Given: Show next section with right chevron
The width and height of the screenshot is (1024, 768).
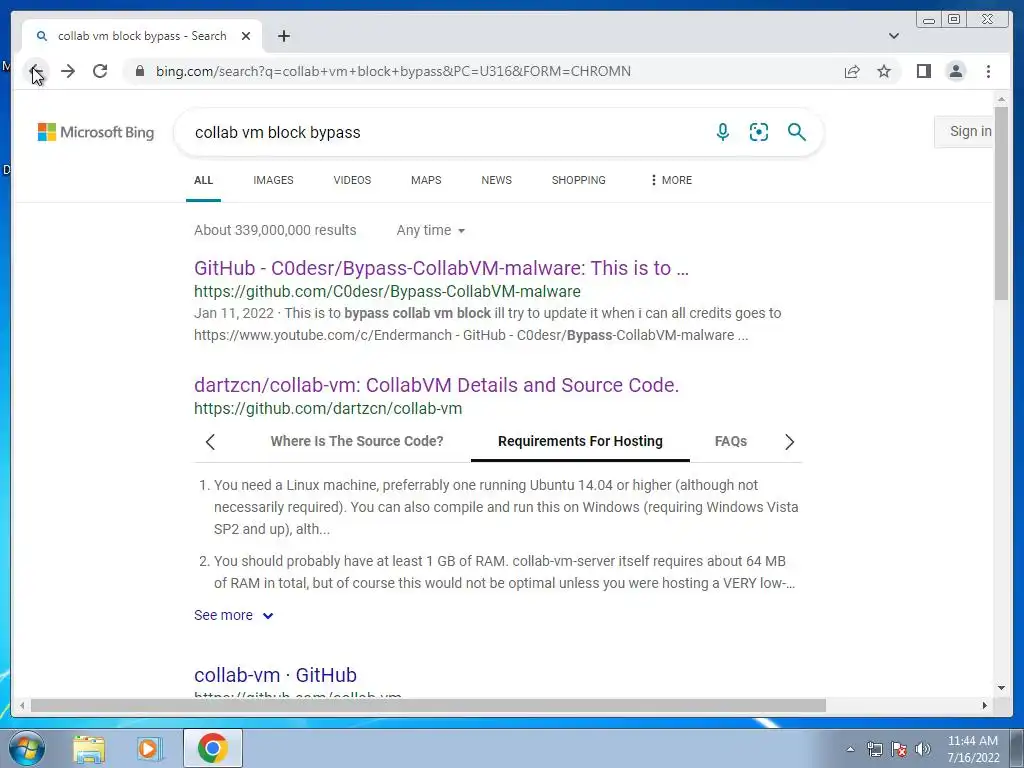Looking at the screenshot, I should pyautogui.click(x=789, y=442).
